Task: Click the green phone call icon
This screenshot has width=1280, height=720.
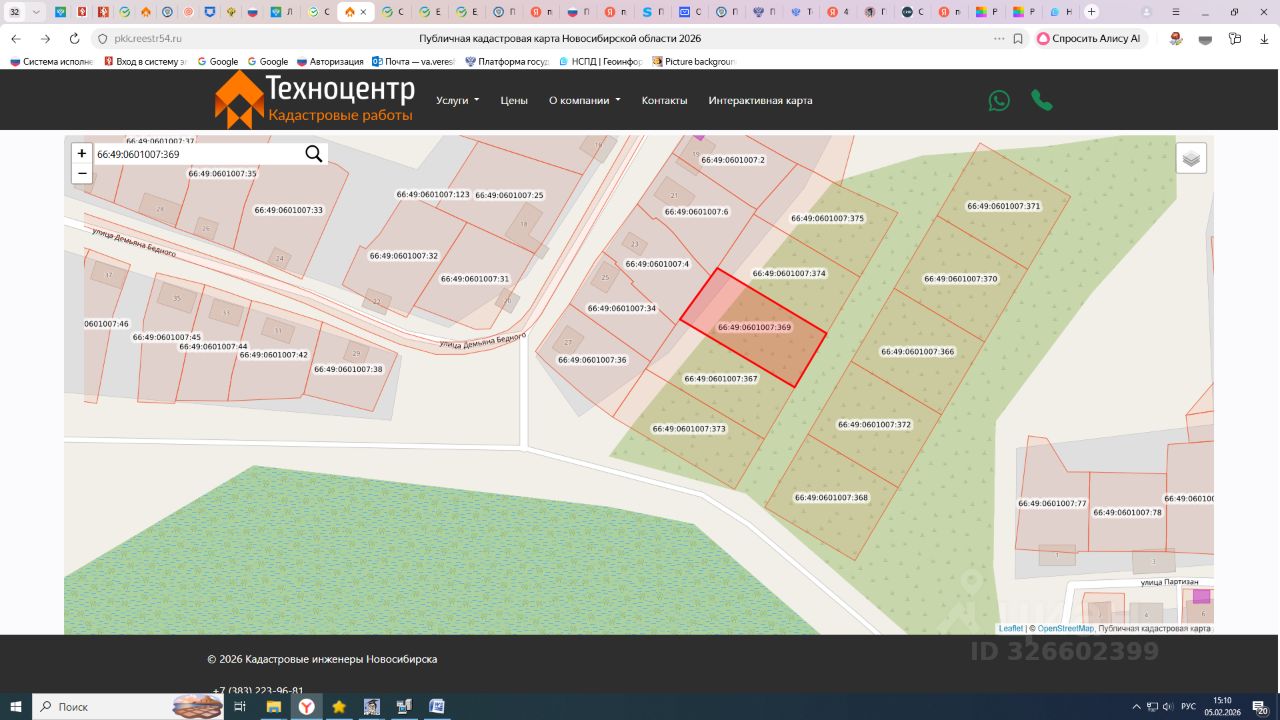Action: point(1042,100)
